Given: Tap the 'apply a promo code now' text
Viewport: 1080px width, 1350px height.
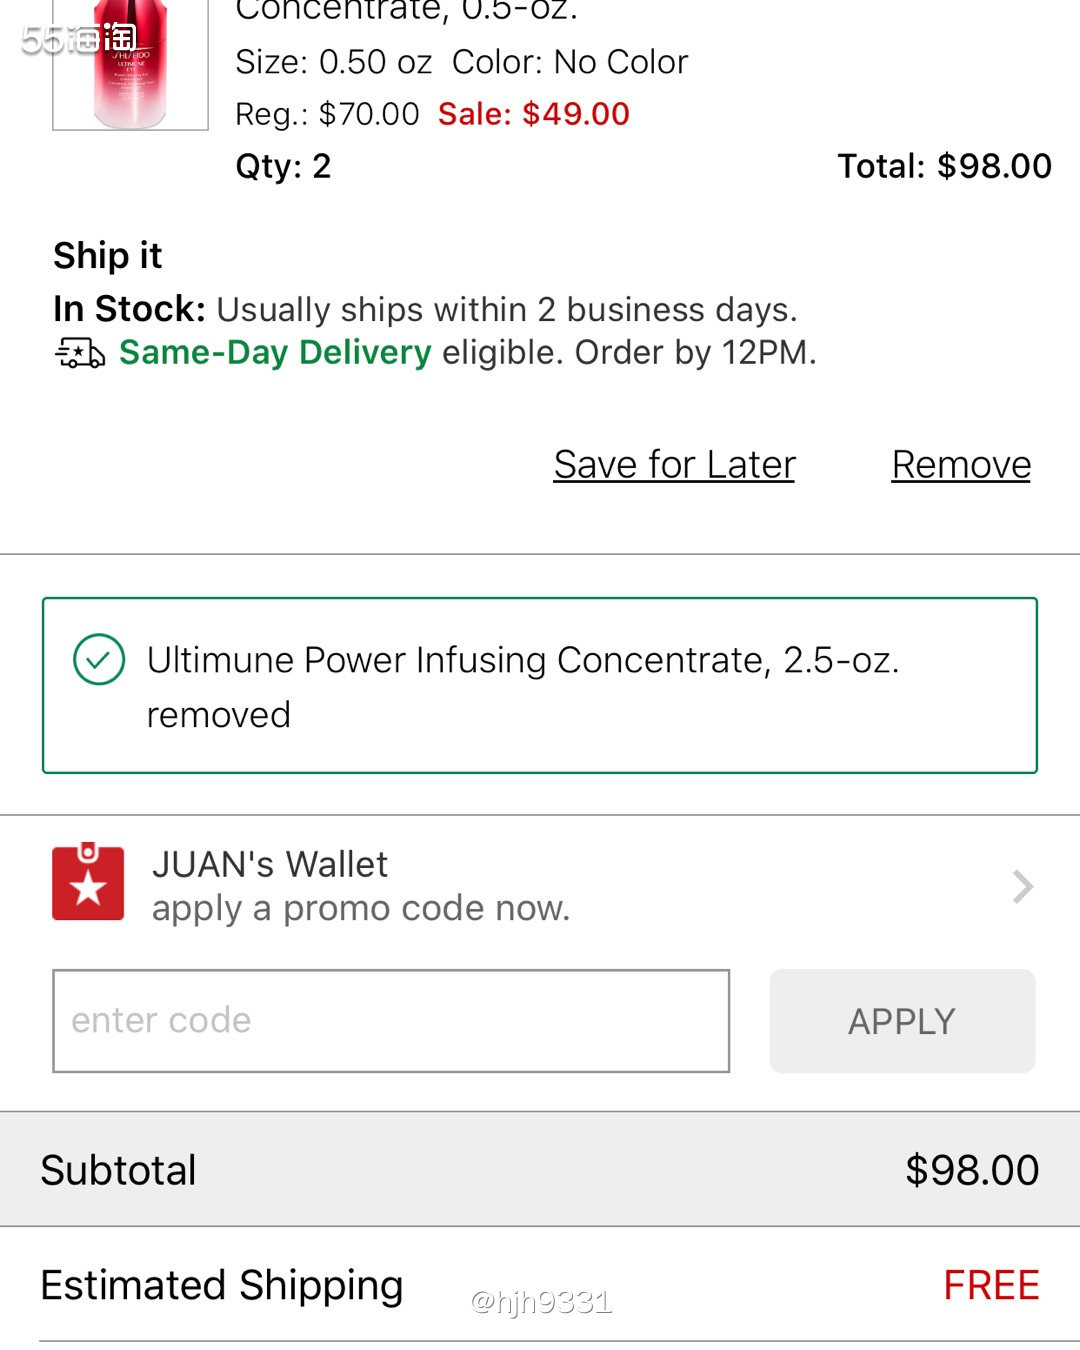Looking at the screenshot, I should (x=361, y=909).
